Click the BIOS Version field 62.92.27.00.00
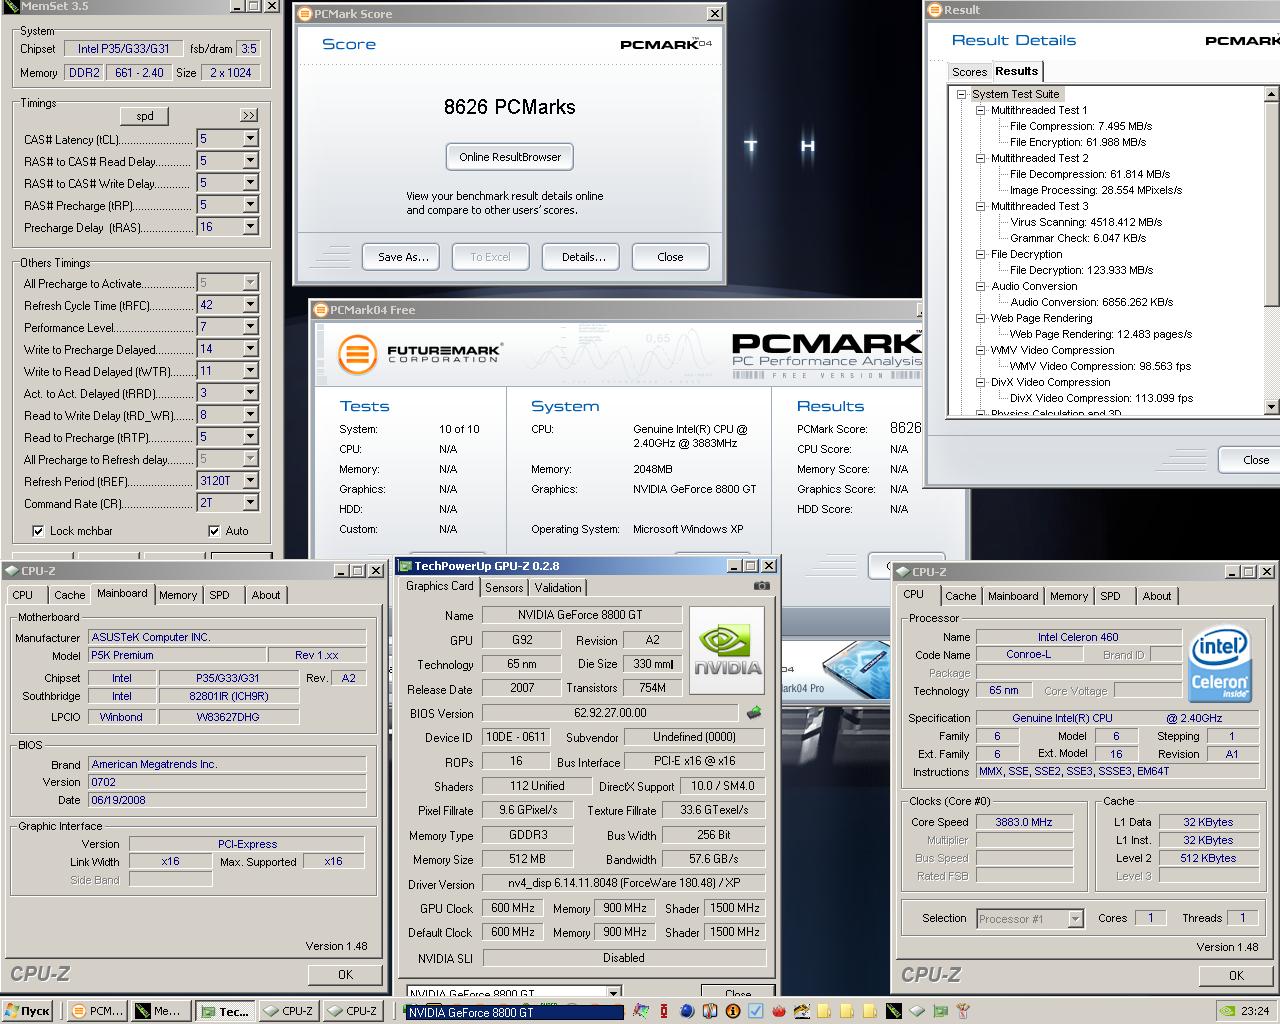Image resolution: width=1280 pixels, height=1024 pixels. (611, 713)
